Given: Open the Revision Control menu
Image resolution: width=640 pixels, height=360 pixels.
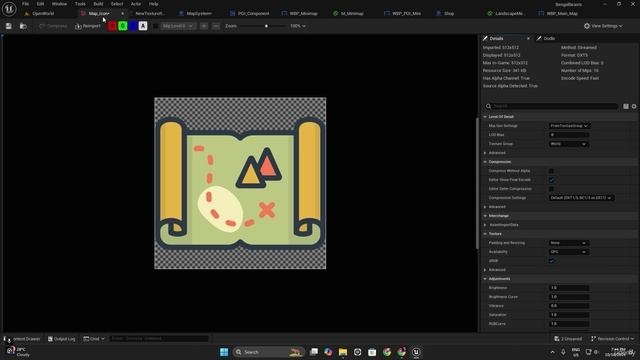Looking at the screenshot, I should pos(613,338).
